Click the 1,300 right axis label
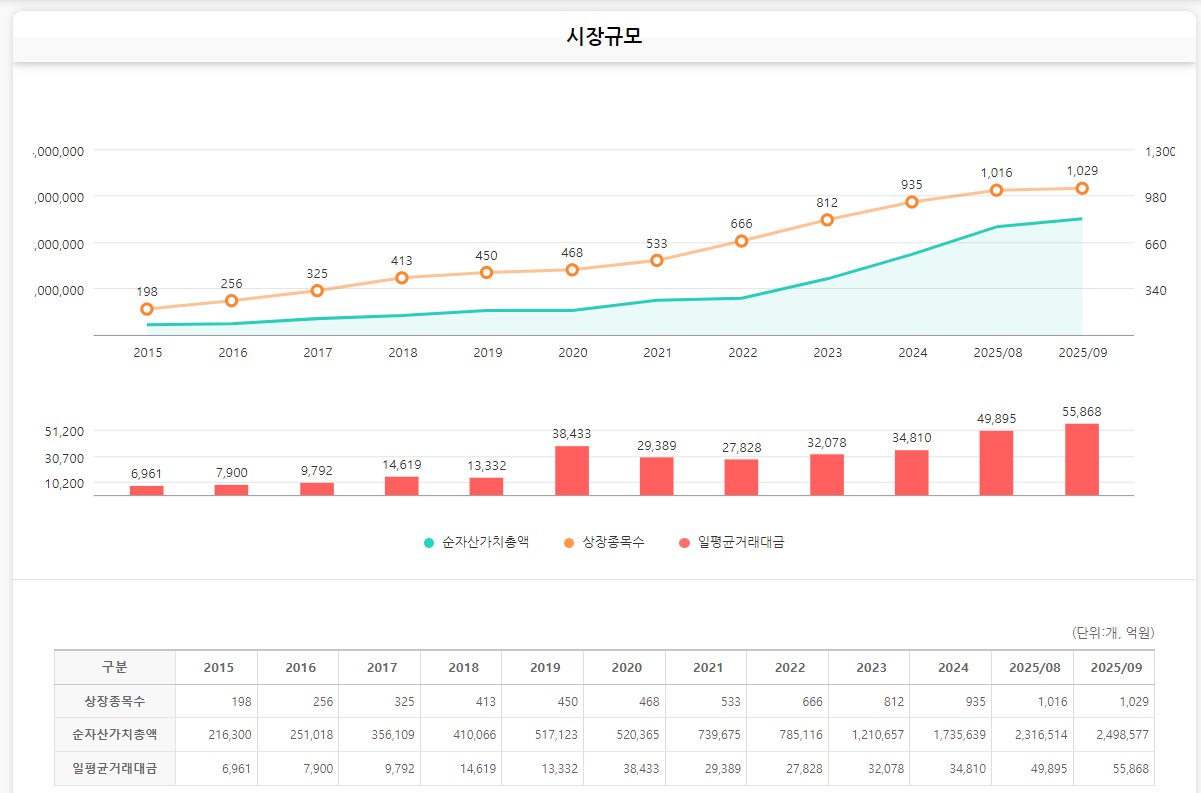Screen dimensions: 1201x793 point(1160,152)
